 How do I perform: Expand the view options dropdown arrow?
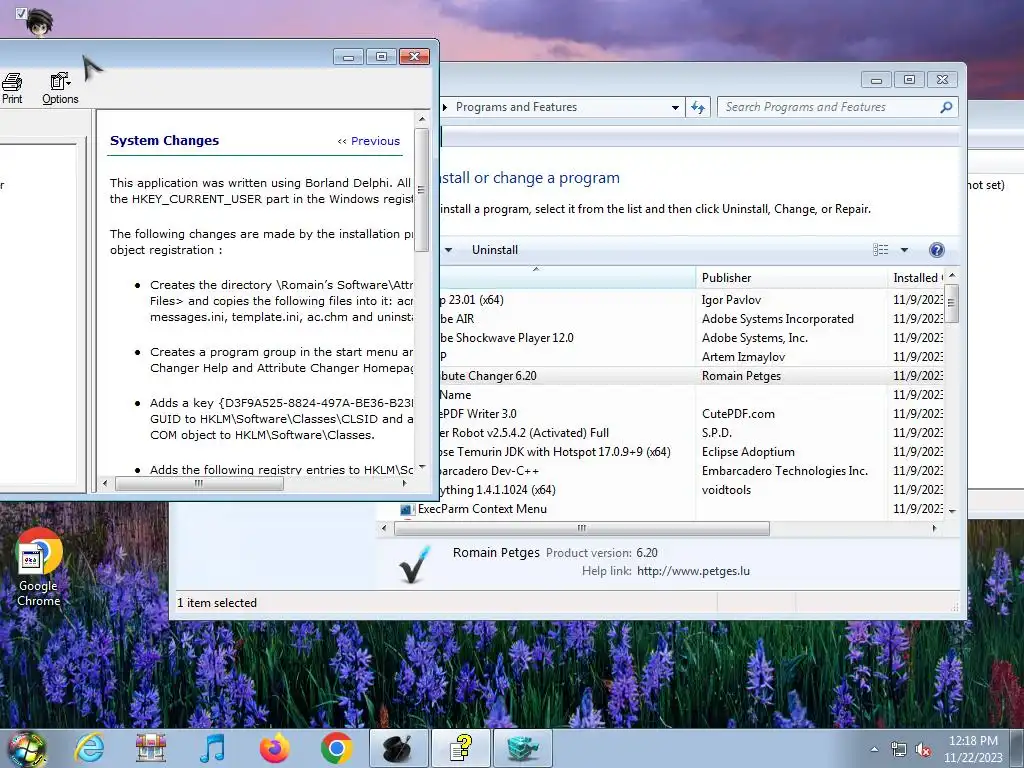click(904, 249)
